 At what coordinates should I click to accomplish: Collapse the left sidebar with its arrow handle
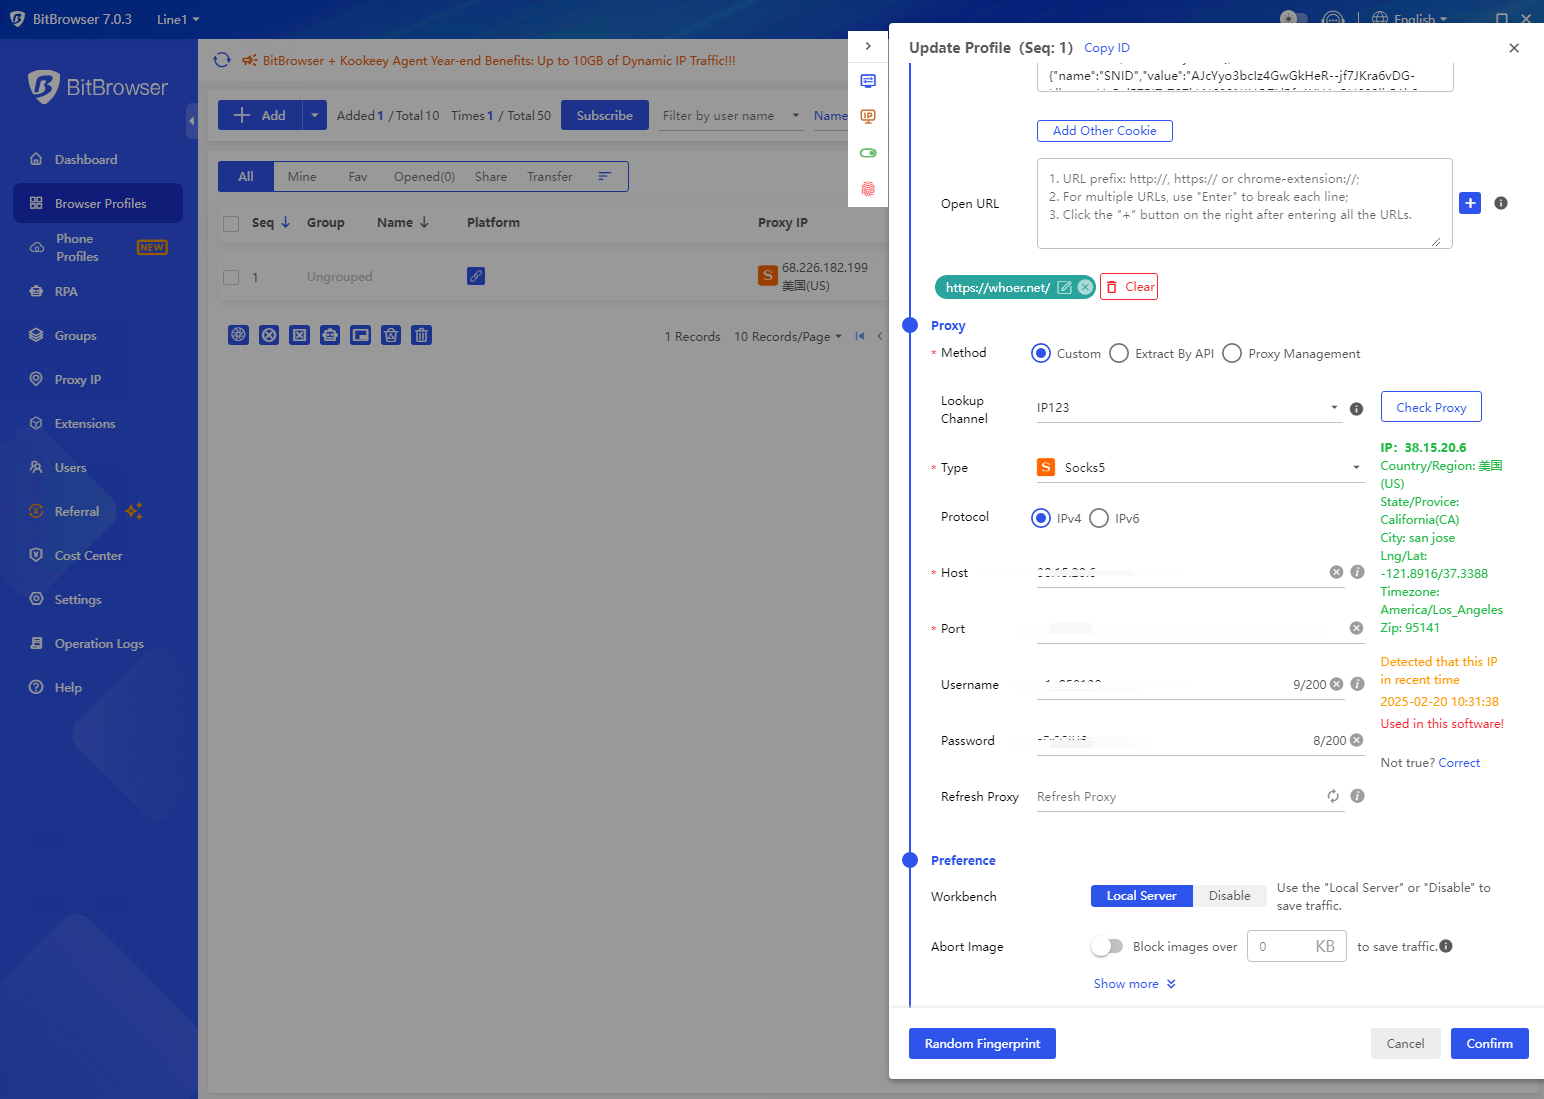(x=191, y=122)
